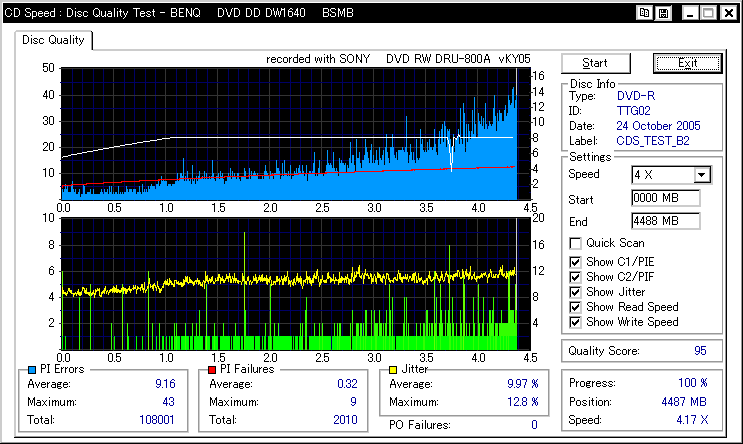This screenshot has width=743, height=444.
Task: Click the Start scan button
Action: click(596, 63)
